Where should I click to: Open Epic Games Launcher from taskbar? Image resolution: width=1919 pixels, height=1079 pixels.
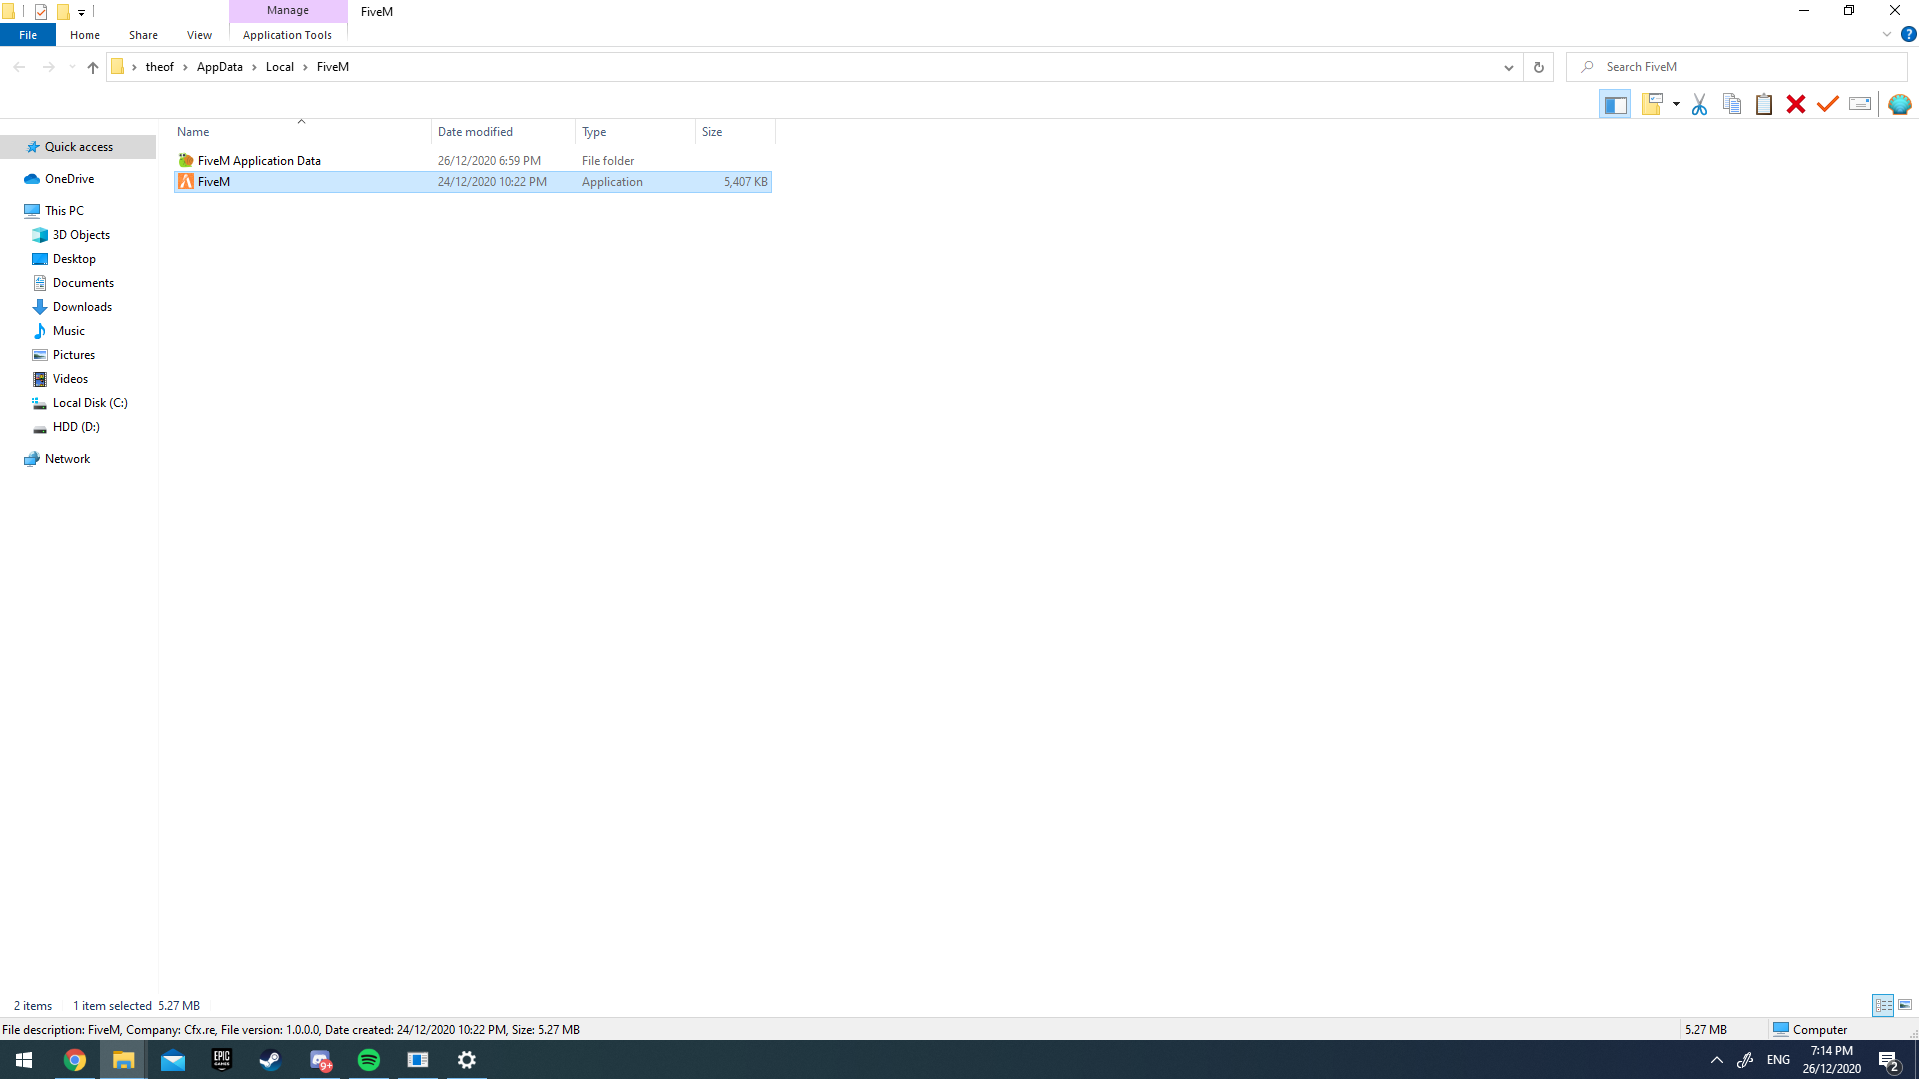pos(222,1060)
